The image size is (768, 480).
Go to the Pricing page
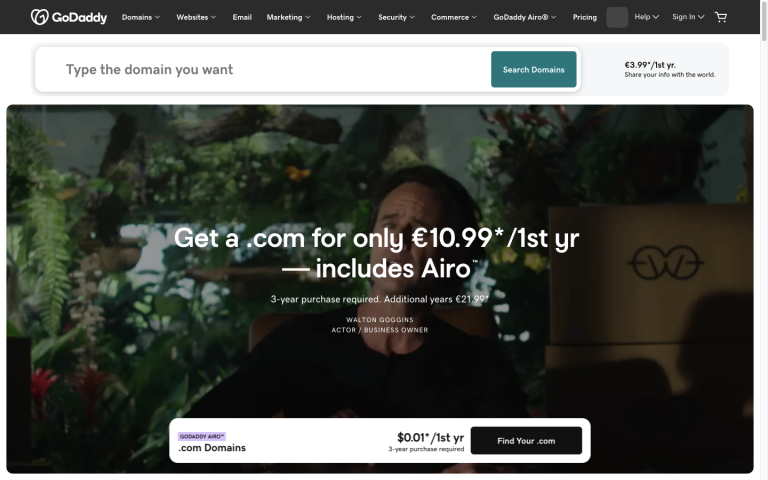point(585,17)
